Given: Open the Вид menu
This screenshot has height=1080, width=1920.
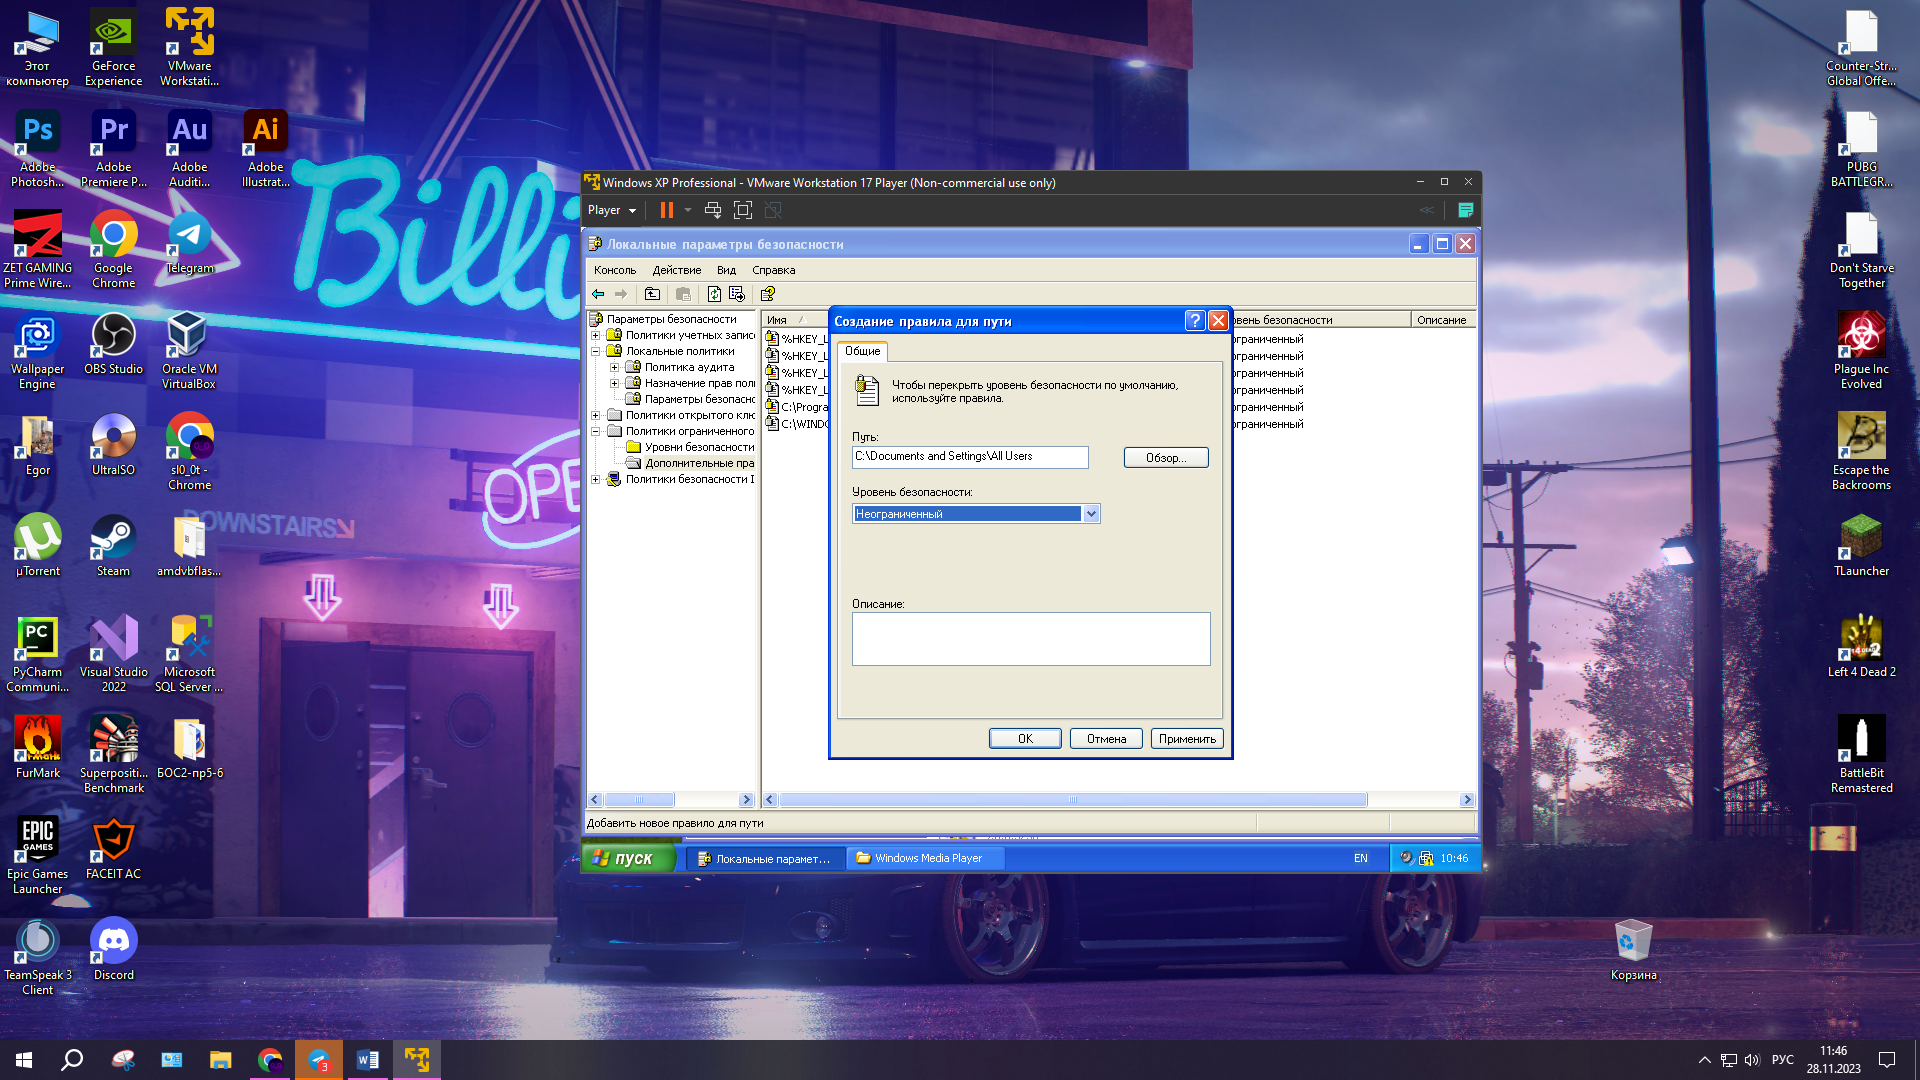Looking at the screenshot, I should (x=726, y=270).
